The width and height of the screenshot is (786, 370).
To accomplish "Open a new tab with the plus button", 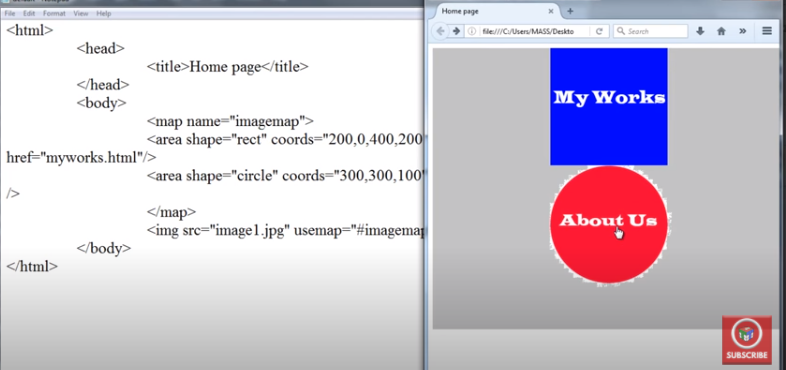I will [x=570, y=11].
